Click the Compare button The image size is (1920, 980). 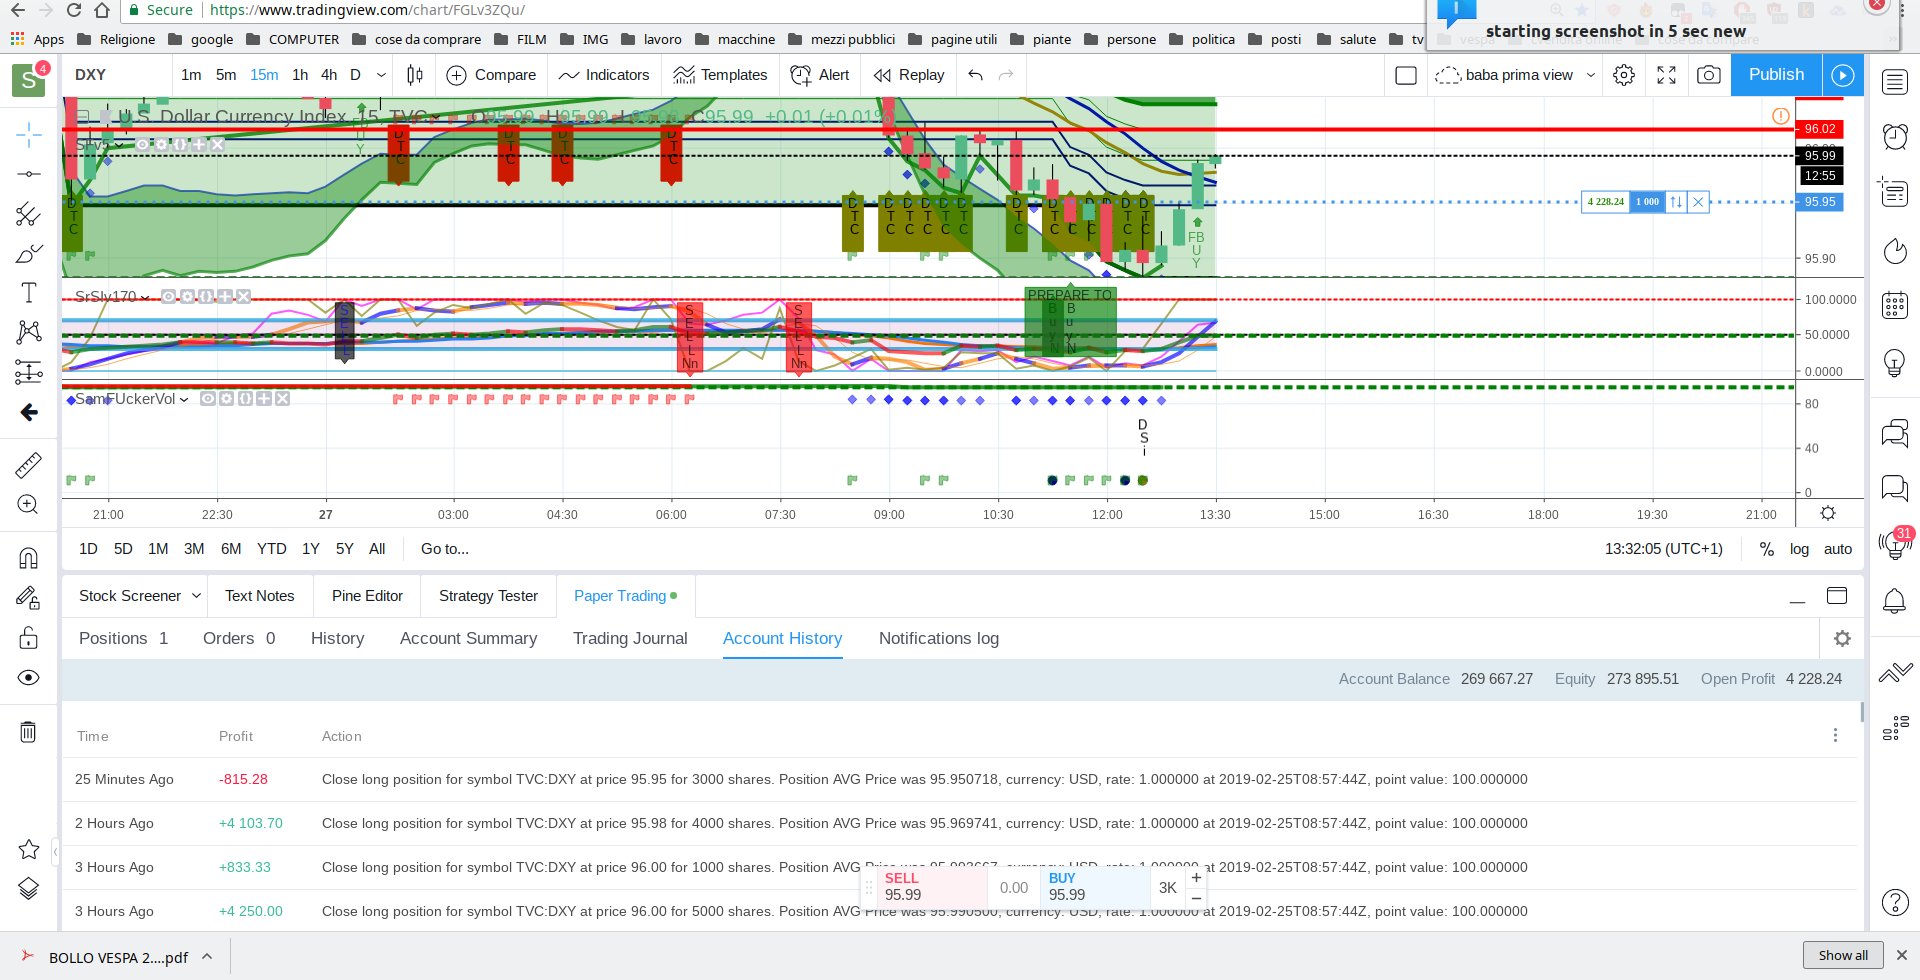[491, 75]
